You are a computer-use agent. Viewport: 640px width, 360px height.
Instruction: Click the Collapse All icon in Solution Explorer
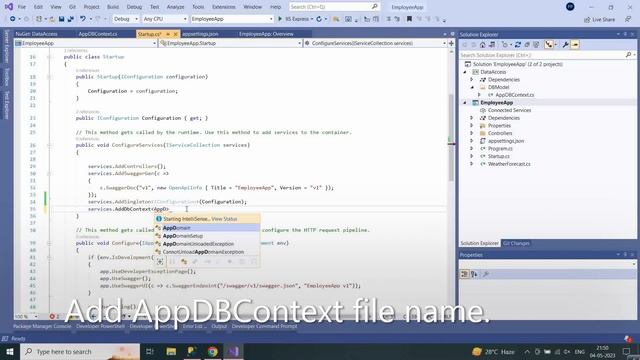pyautogui.click(x=527, y=45)
